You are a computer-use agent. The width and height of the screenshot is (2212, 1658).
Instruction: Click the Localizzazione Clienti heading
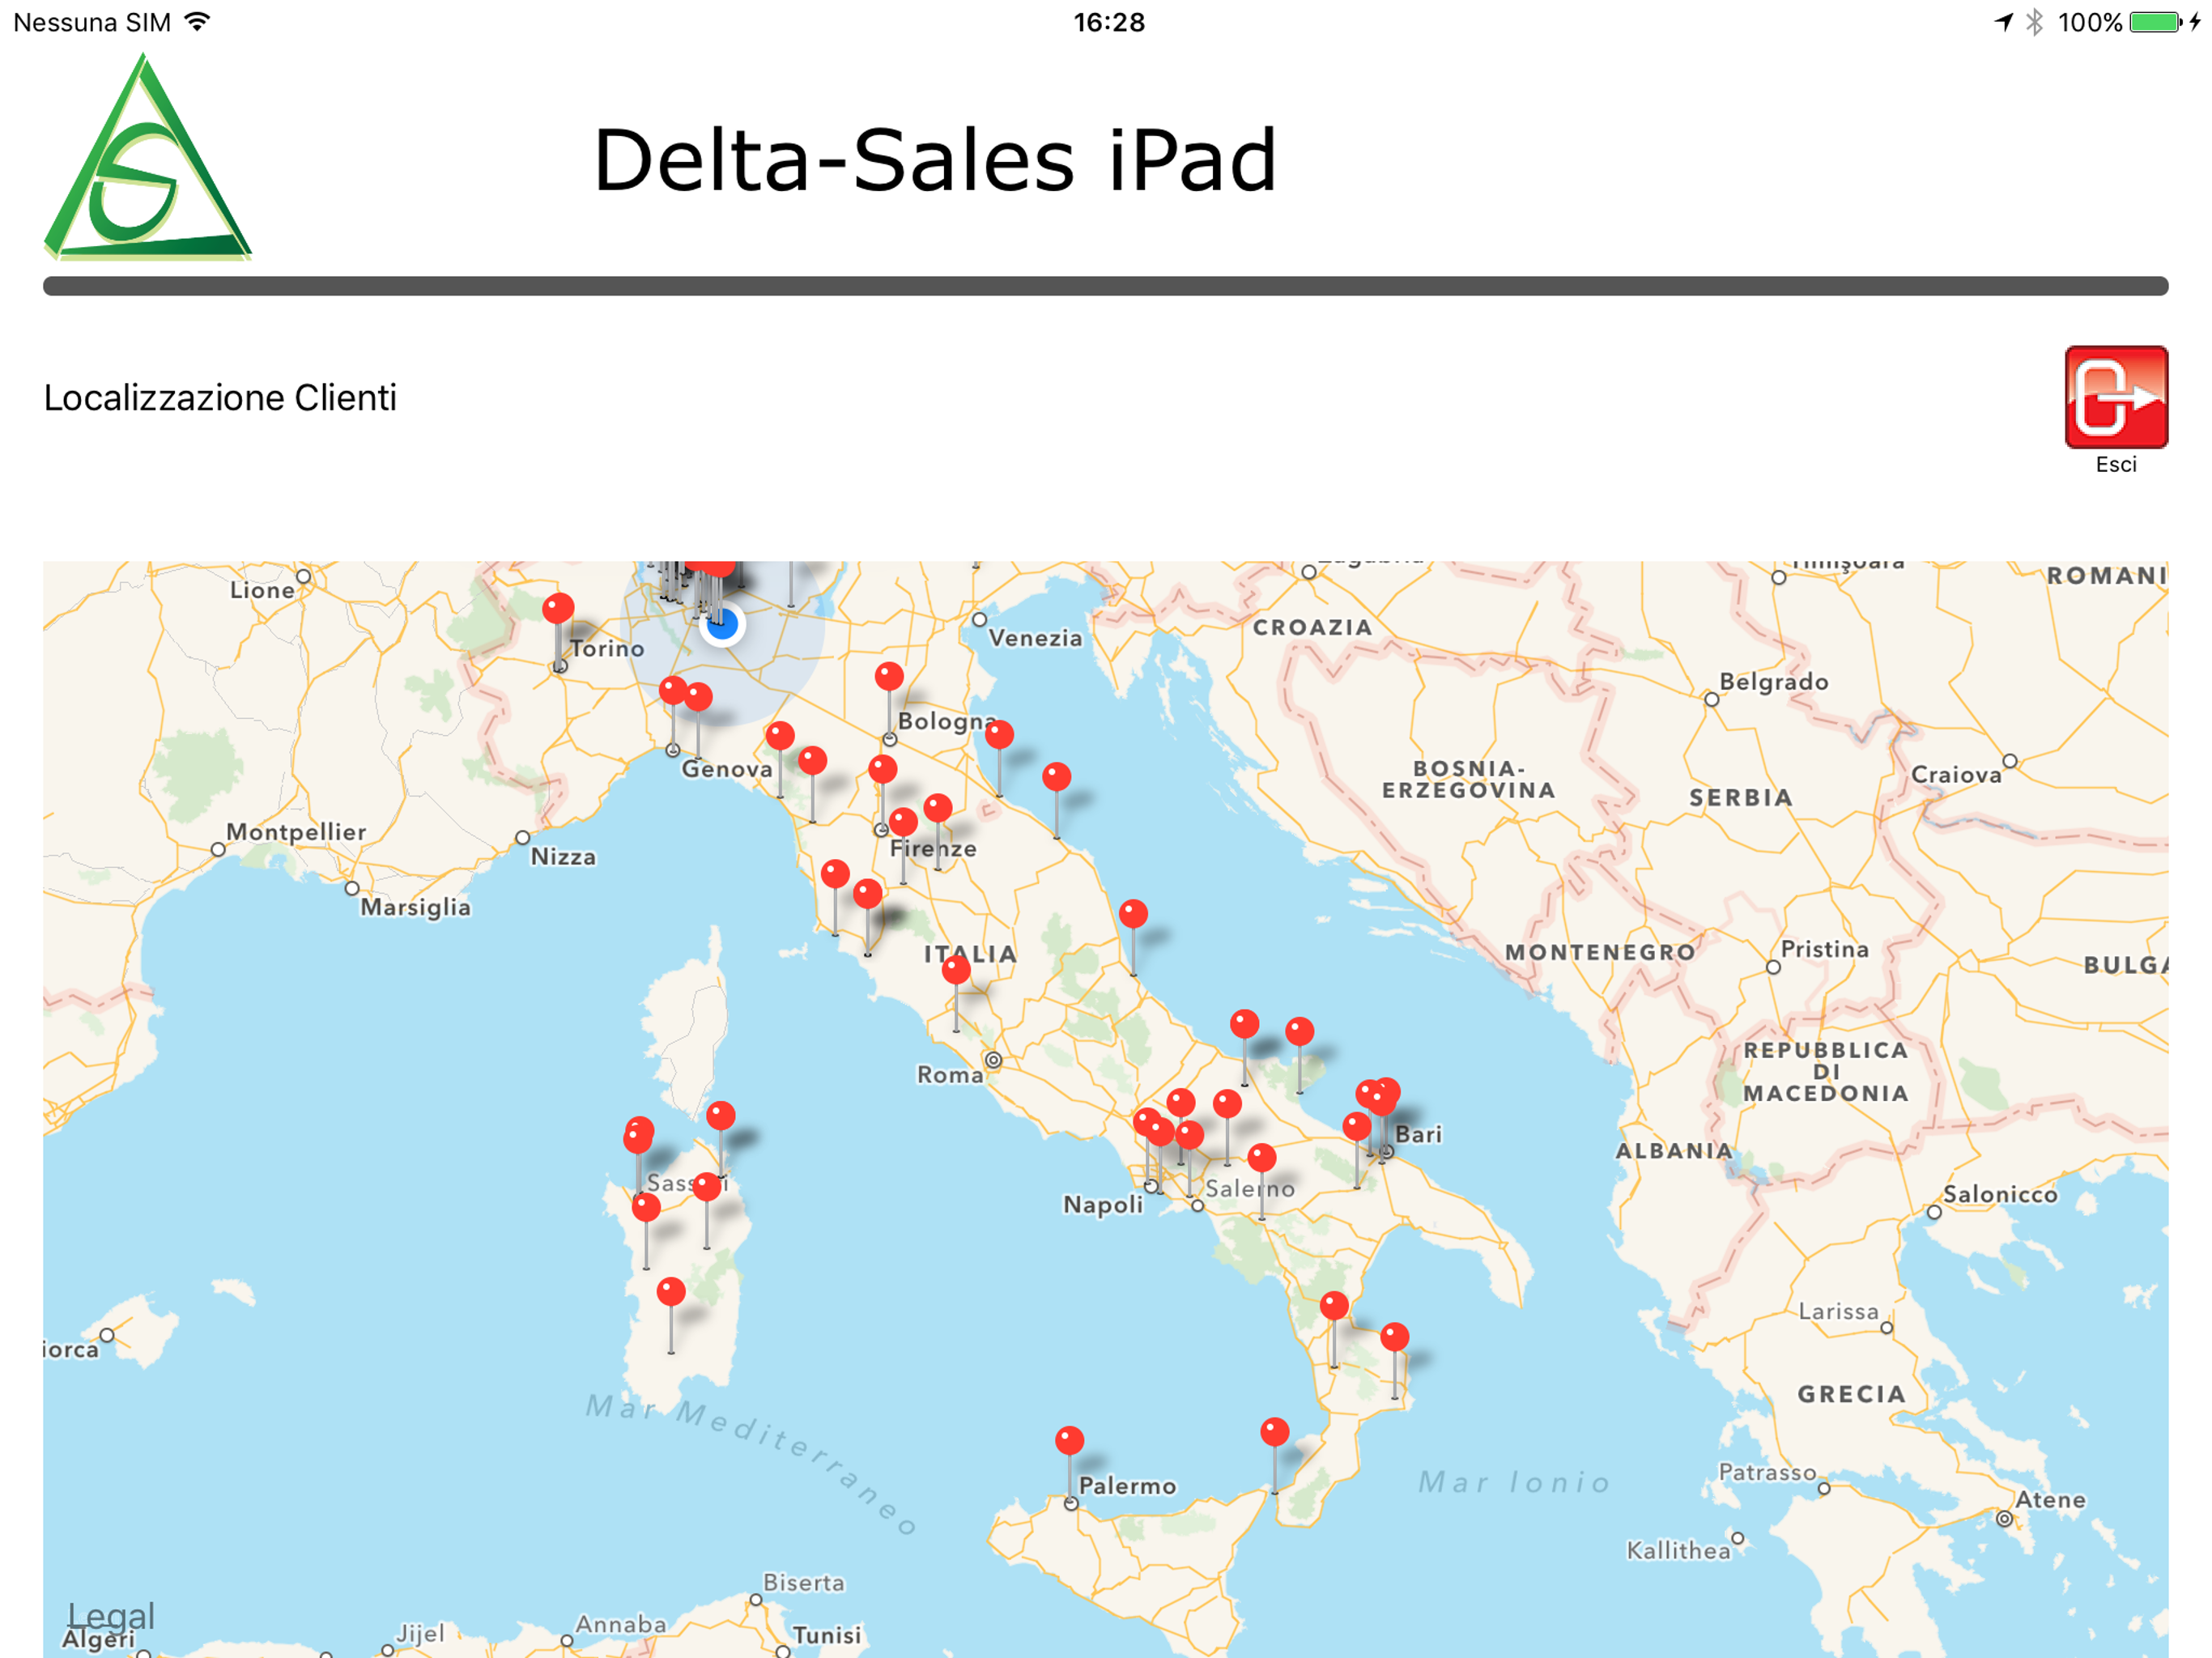220,398
